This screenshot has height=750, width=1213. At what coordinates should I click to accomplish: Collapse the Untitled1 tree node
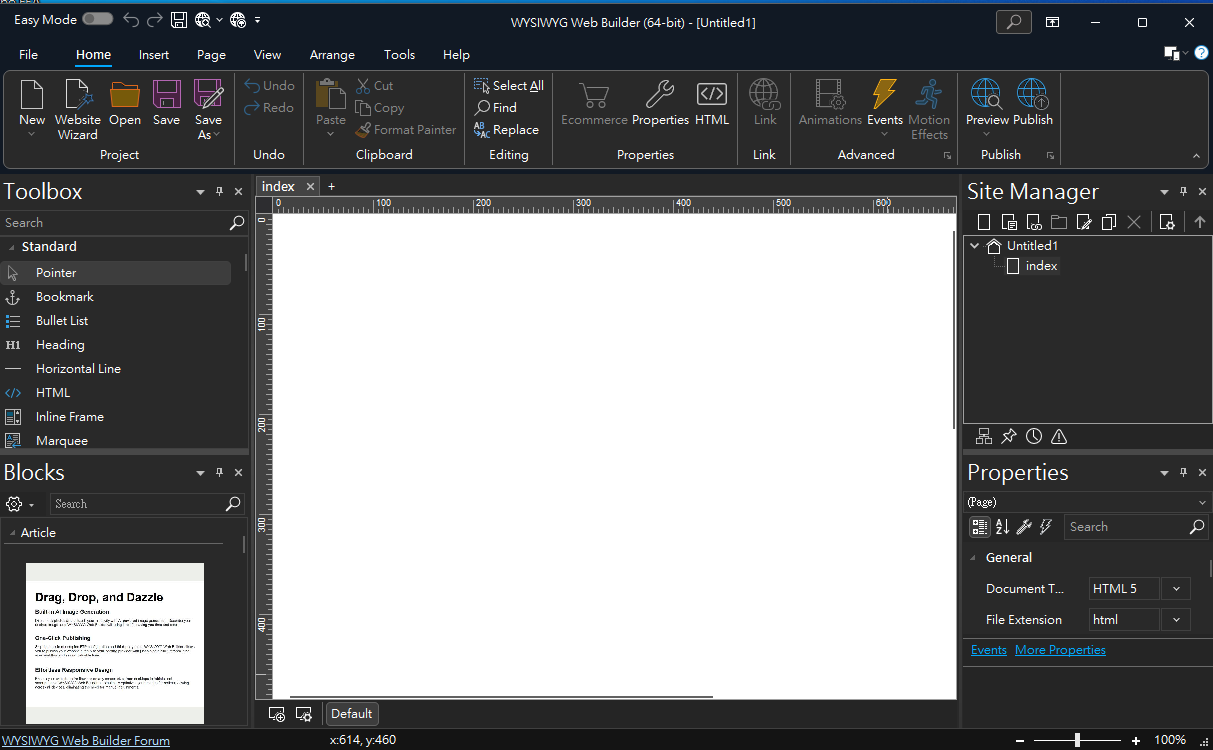975,246
